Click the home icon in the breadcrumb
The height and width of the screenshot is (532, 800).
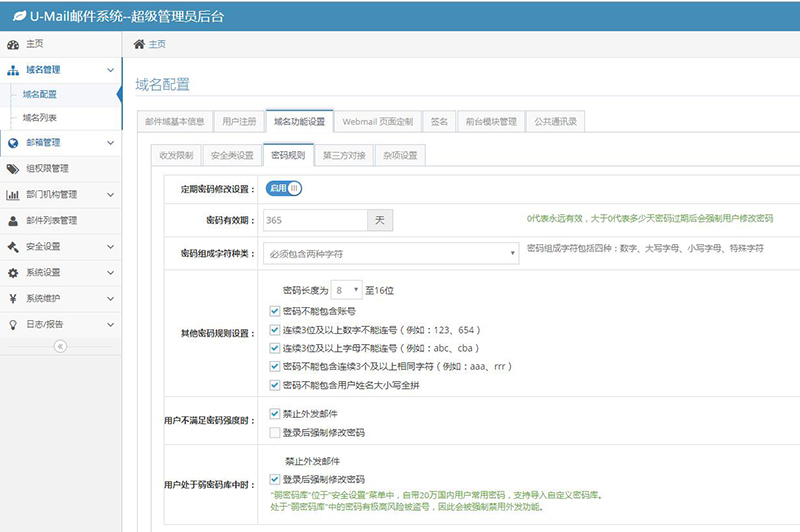139,44
